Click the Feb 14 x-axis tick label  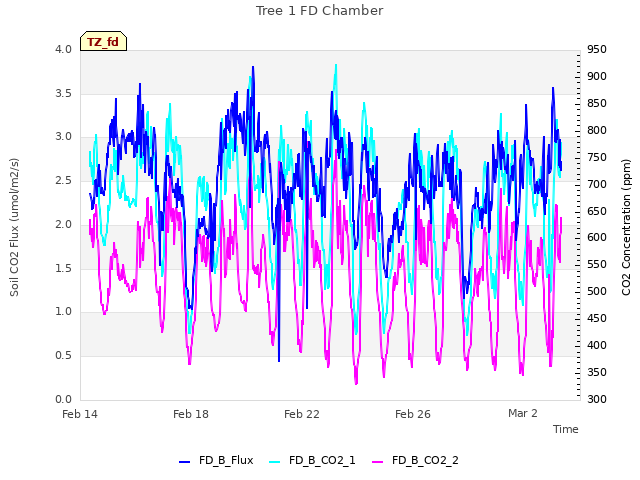coord(80,414)
